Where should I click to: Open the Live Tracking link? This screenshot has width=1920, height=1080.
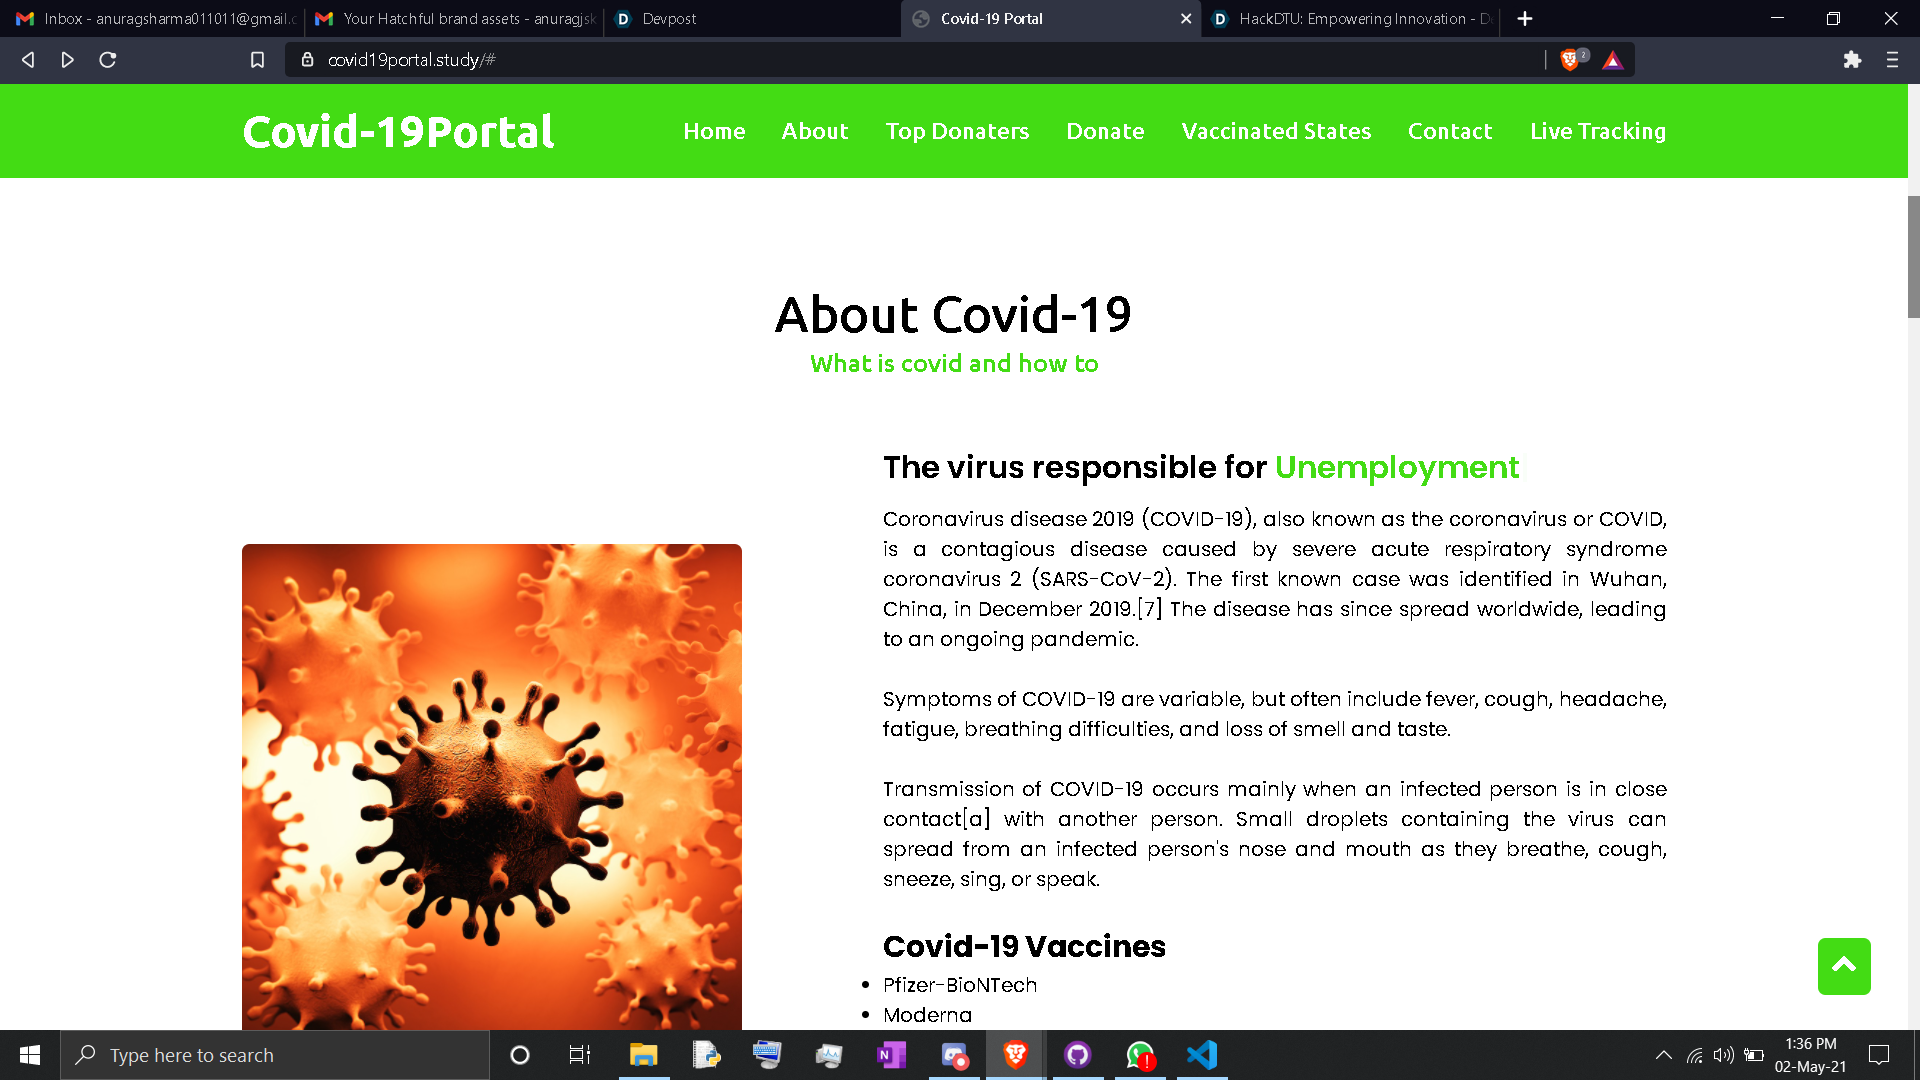pyautogui.click(x=1597, y=131)
